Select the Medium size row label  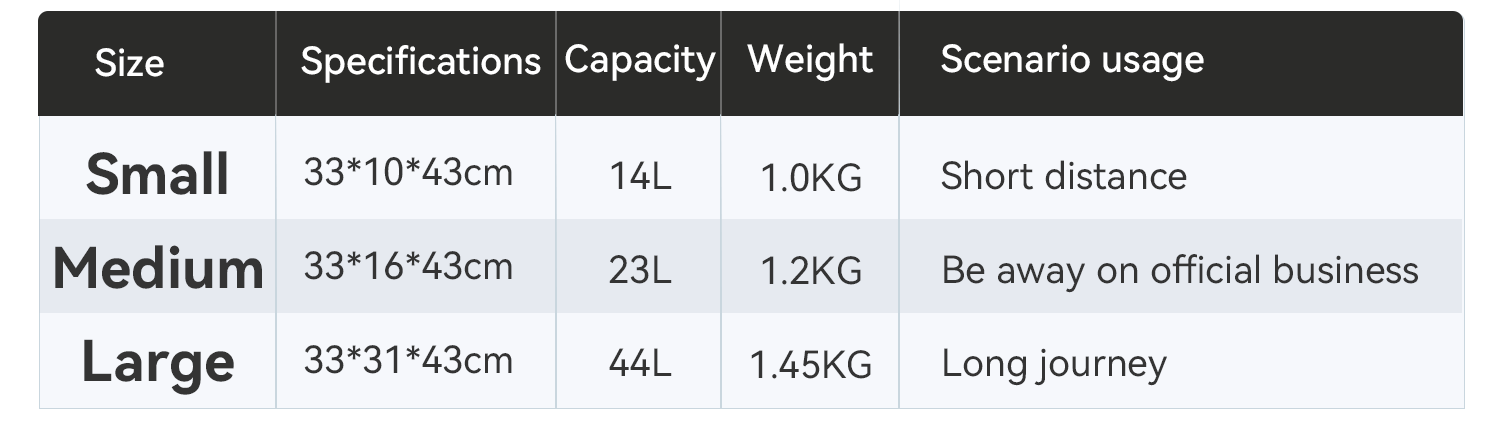(158, 268)
